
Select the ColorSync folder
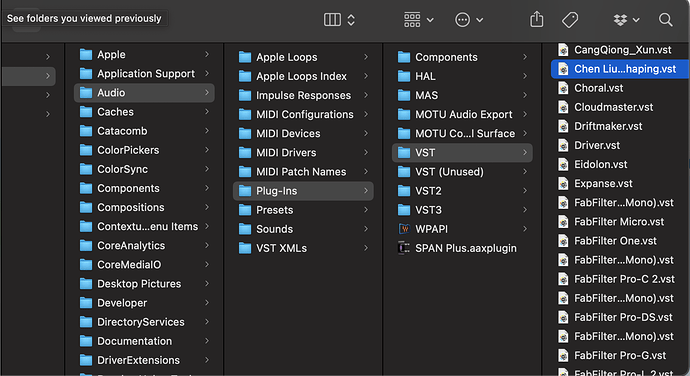coord(144,169)
